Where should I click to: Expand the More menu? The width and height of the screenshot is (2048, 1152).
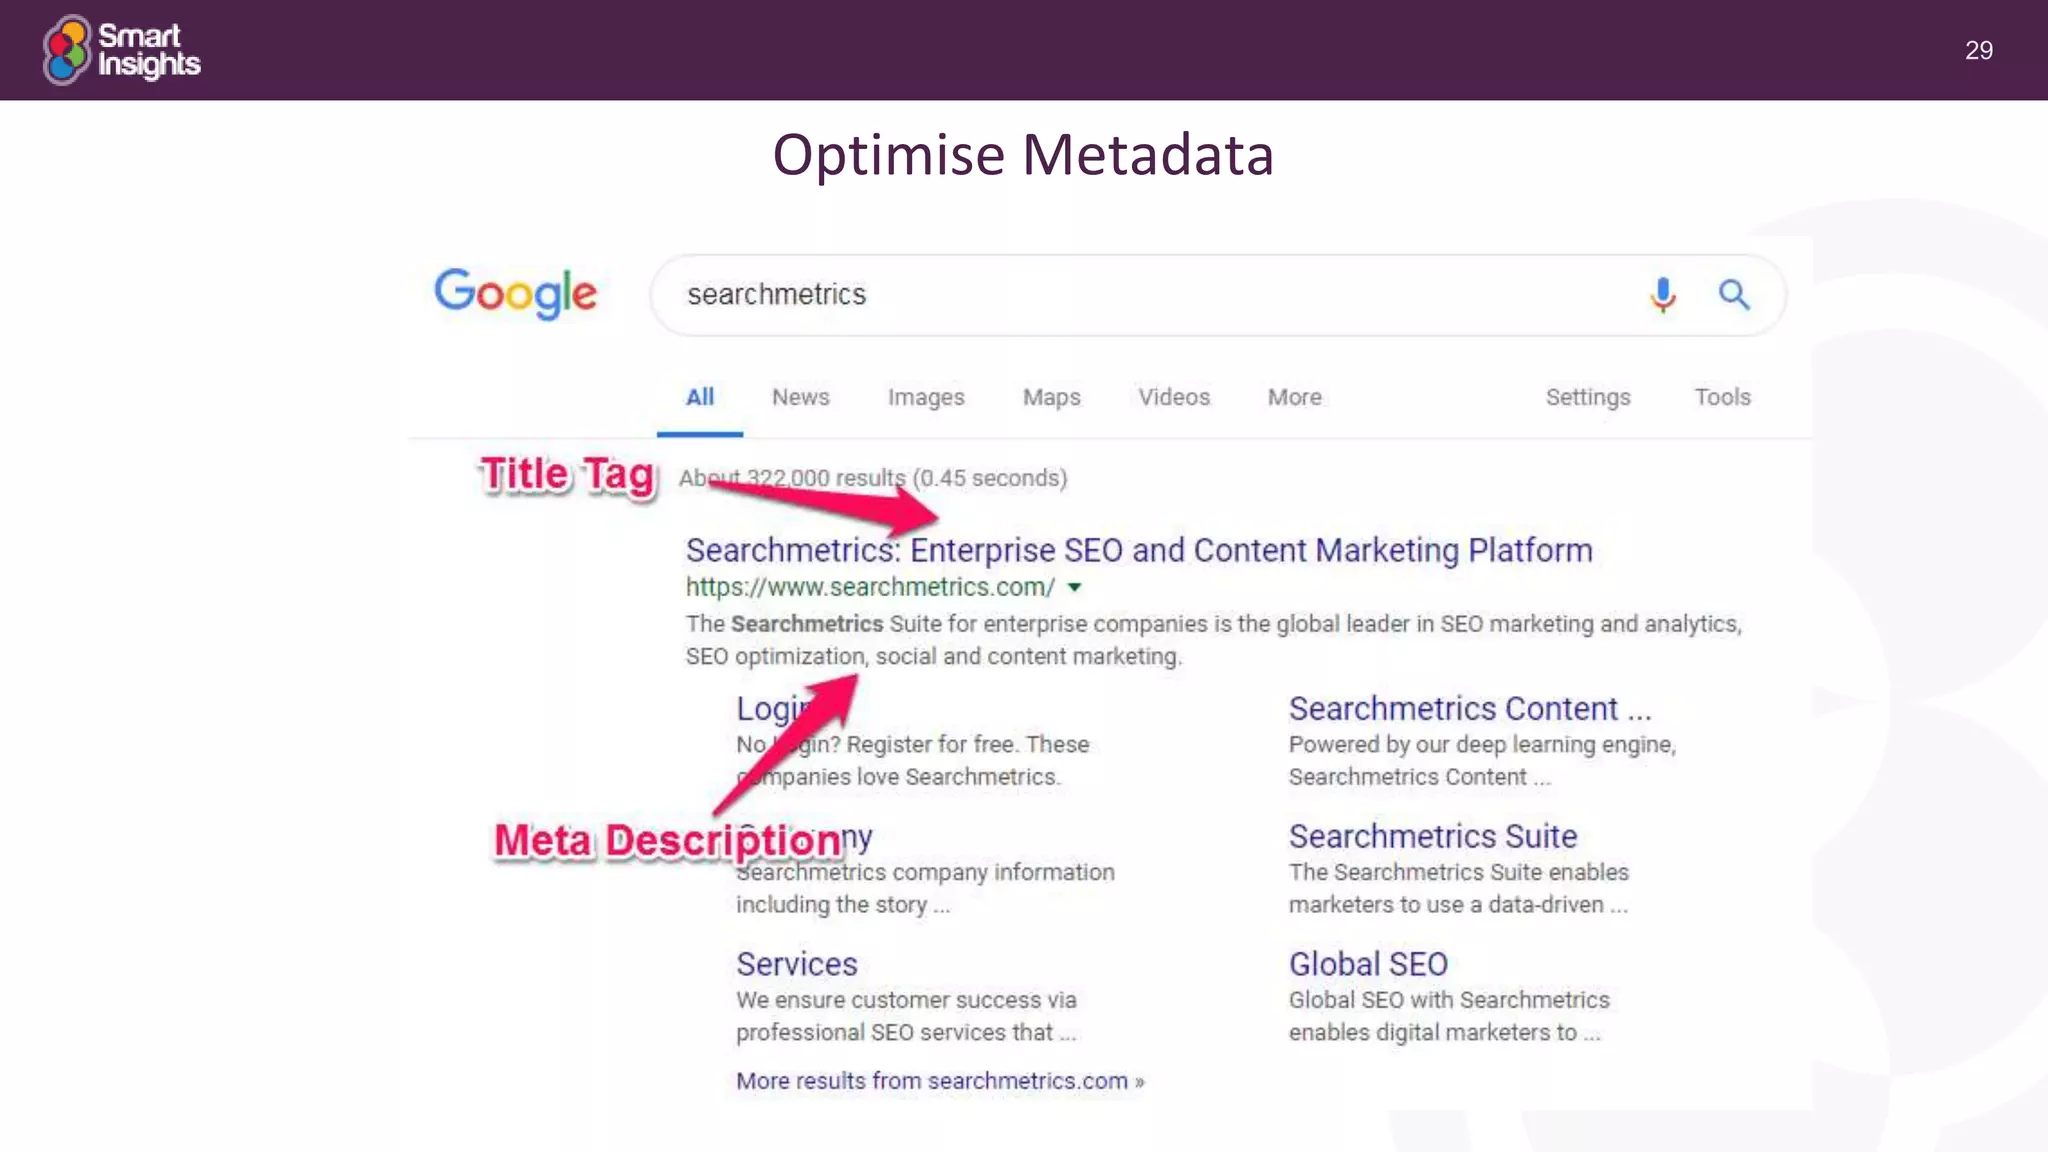(x=1294, y=397)
